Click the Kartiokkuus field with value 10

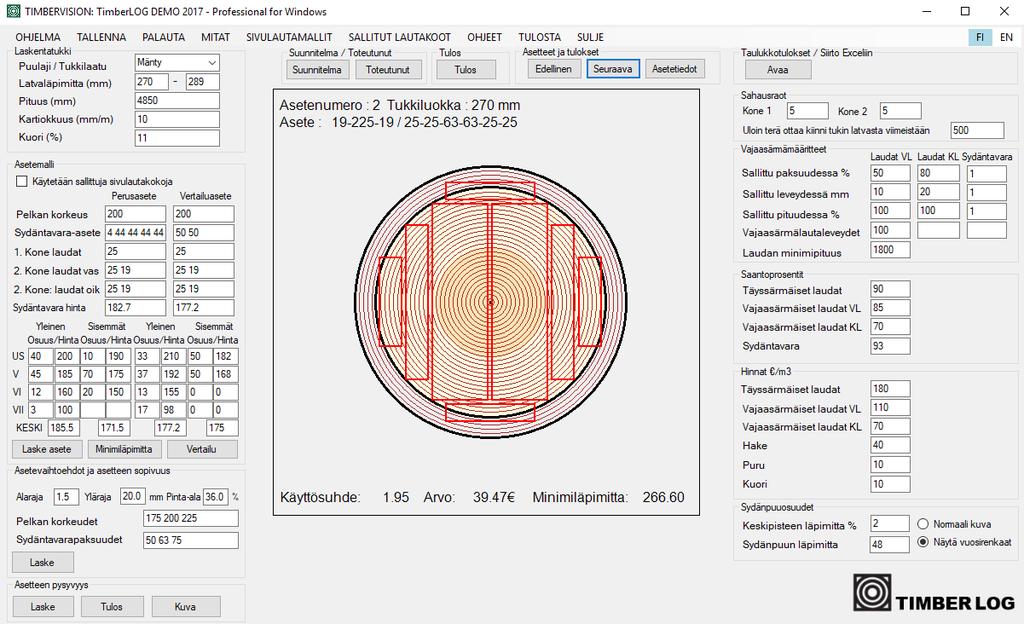pyautogui.click(x=177, y=119)
